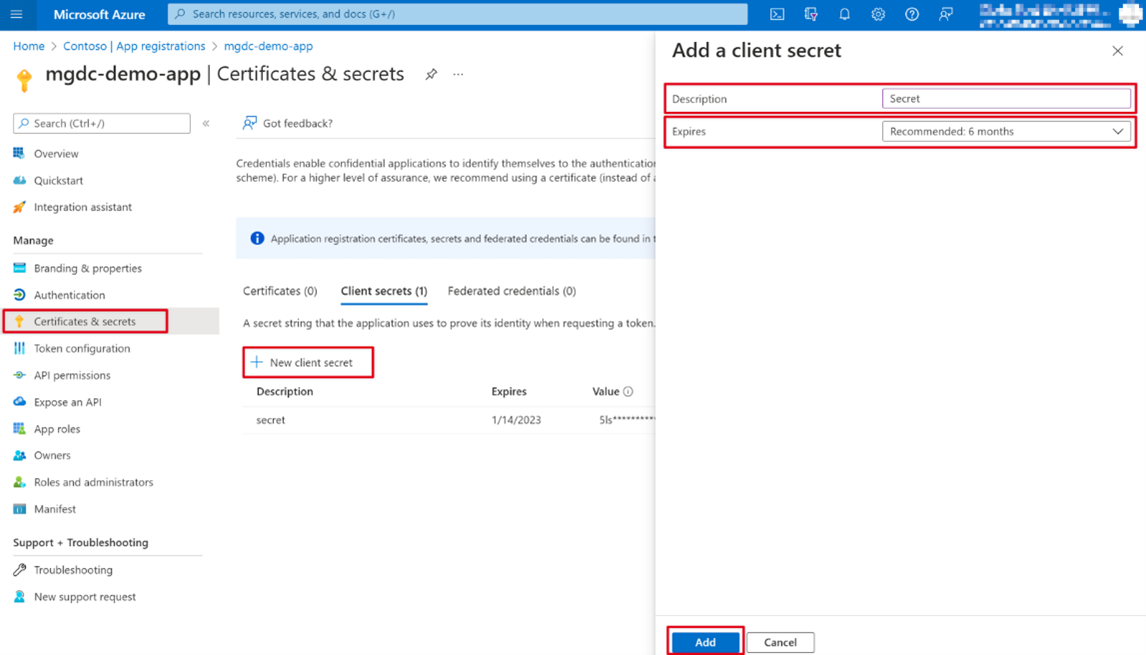Click the info icon on the credentials banner
The height and width of the screenshot is (655, 1146).
point(257,238)
